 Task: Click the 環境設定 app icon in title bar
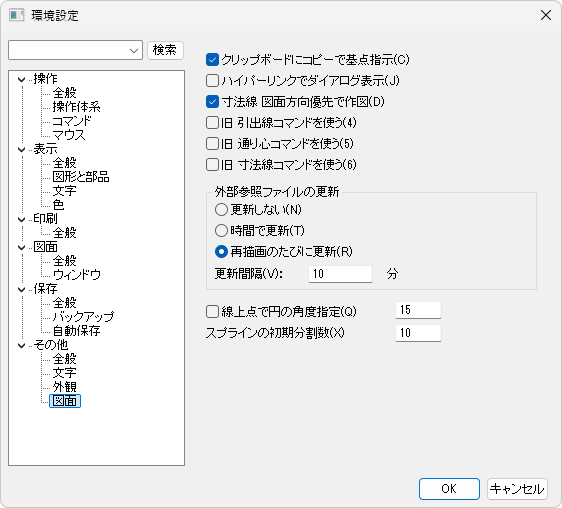coord(16,15)
